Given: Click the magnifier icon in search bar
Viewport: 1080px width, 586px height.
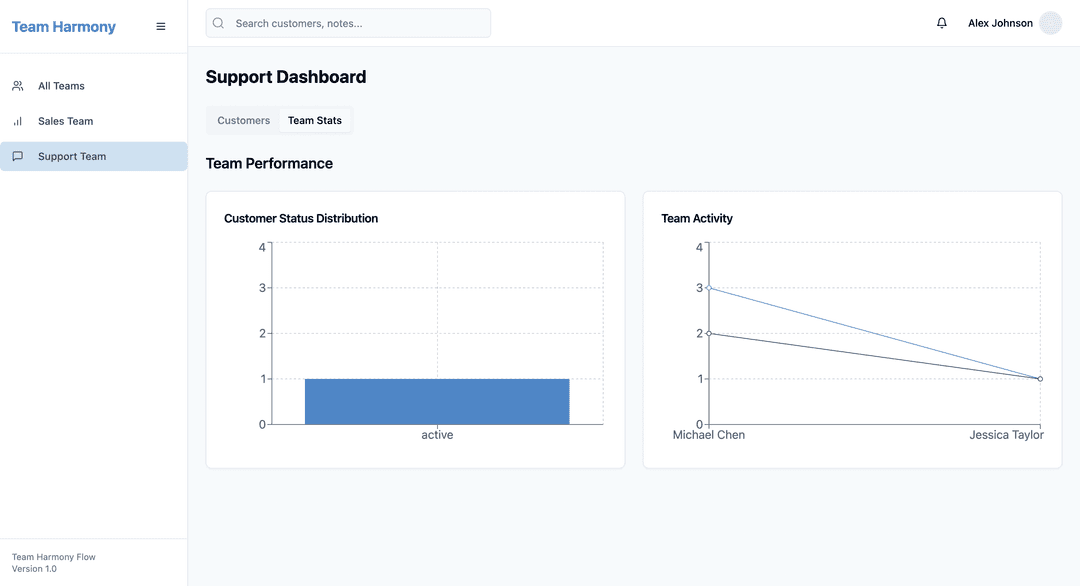Looking at the screenshot, I should pyautogui.click(x=219, y=23).
